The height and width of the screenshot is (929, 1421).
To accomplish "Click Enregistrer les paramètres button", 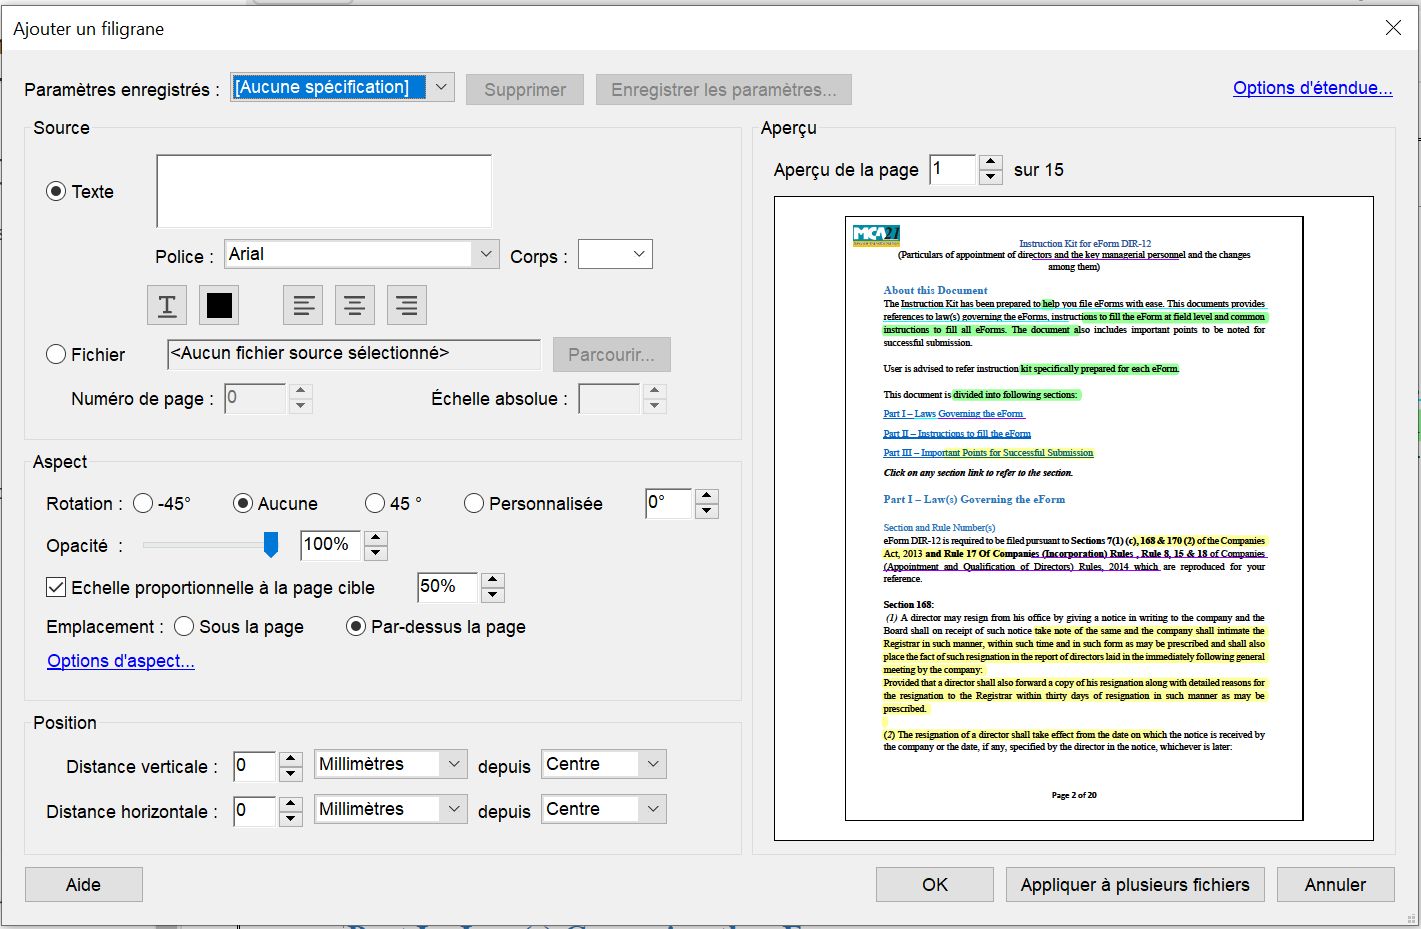I will tap(724, 89).
